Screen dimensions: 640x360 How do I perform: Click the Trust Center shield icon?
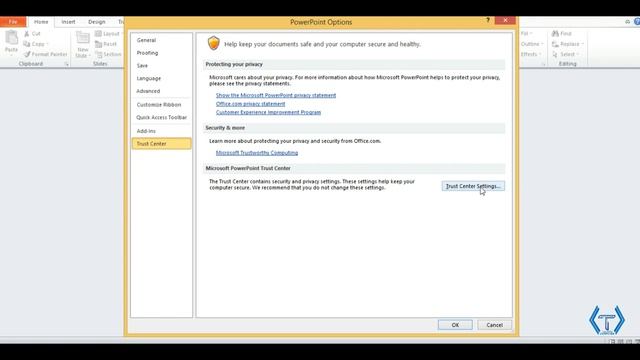pos(214,43)
